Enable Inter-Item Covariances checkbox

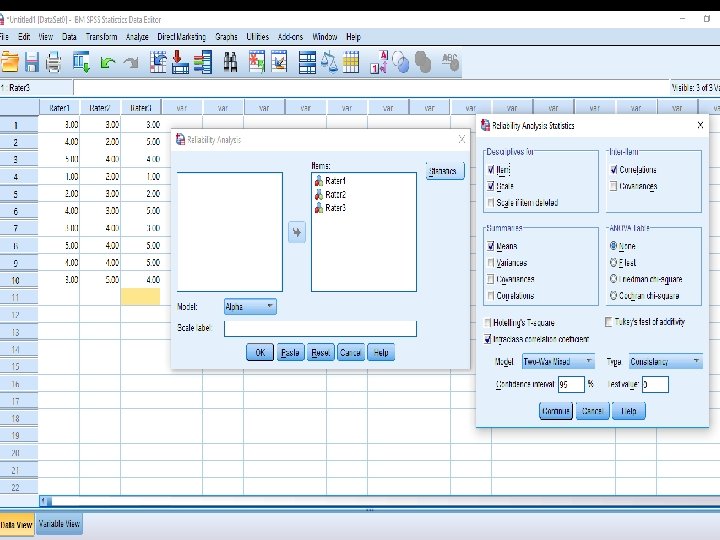point(613,186)
